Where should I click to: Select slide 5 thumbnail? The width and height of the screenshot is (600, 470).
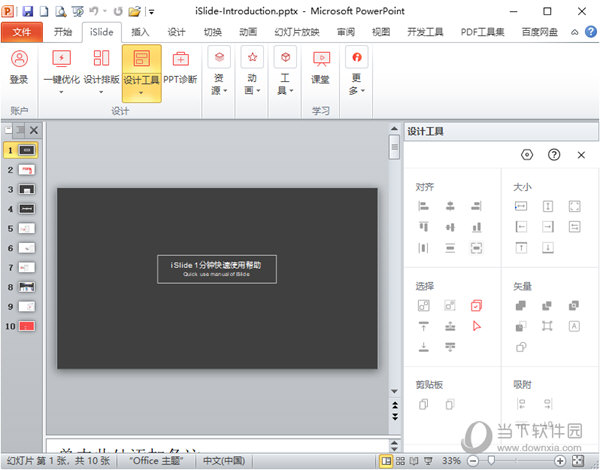click(27, 228)
